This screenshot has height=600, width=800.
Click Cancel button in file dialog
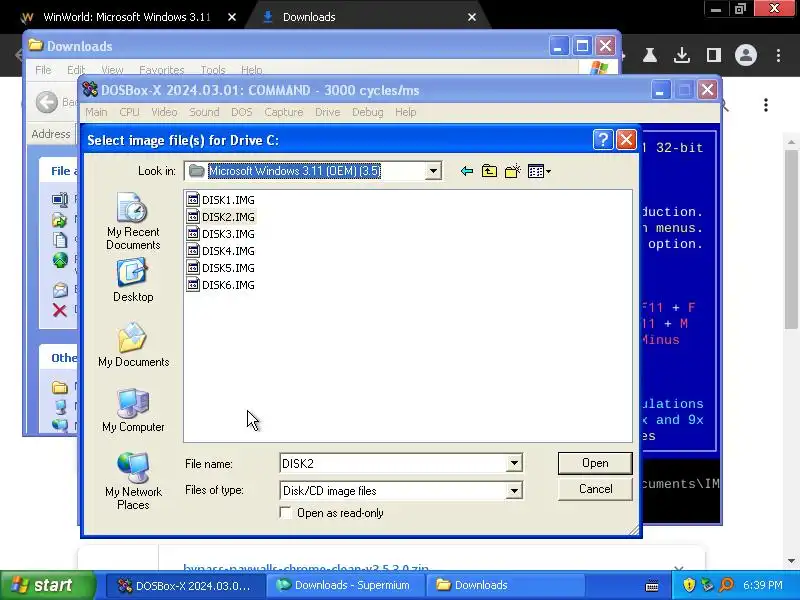click(x=595, y=489)
